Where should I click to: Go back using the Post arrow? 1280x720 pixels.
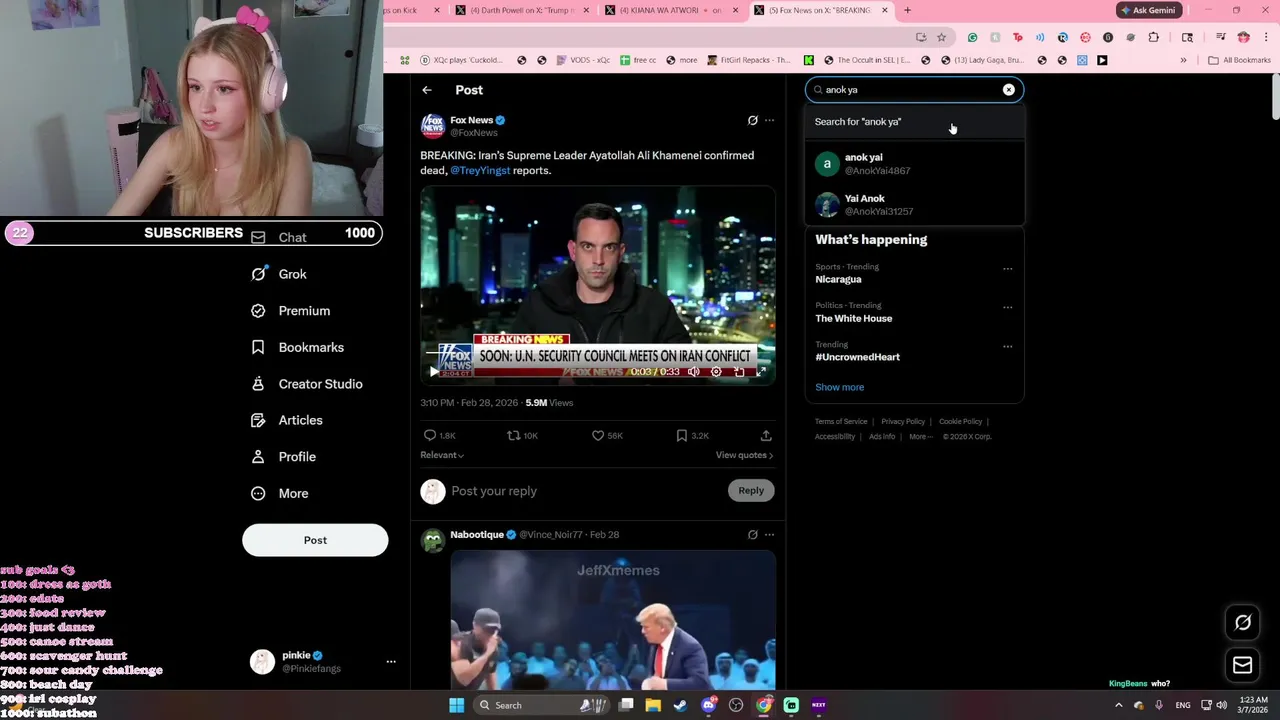[427, 90]
